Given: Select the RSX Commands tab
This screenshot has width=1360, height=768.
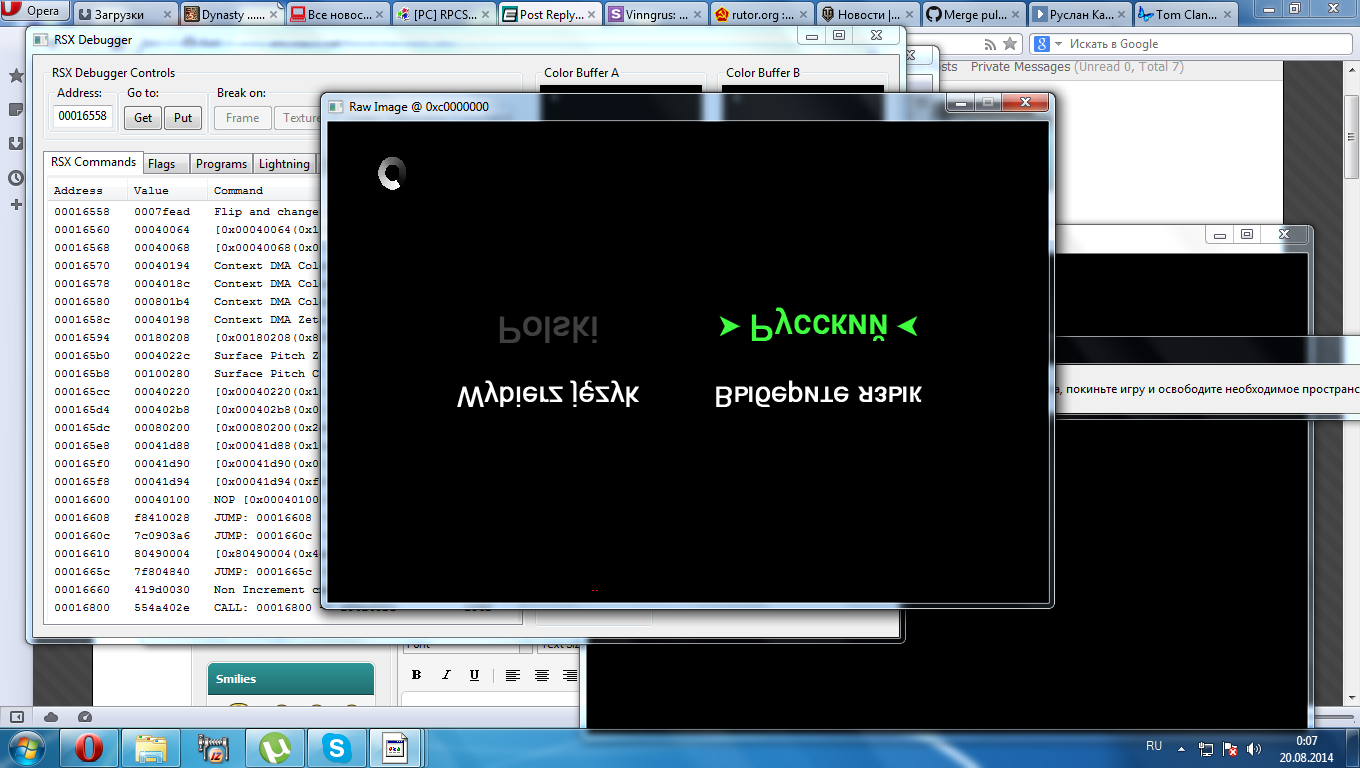Looking at the screenshot, I should click(93, 162).
